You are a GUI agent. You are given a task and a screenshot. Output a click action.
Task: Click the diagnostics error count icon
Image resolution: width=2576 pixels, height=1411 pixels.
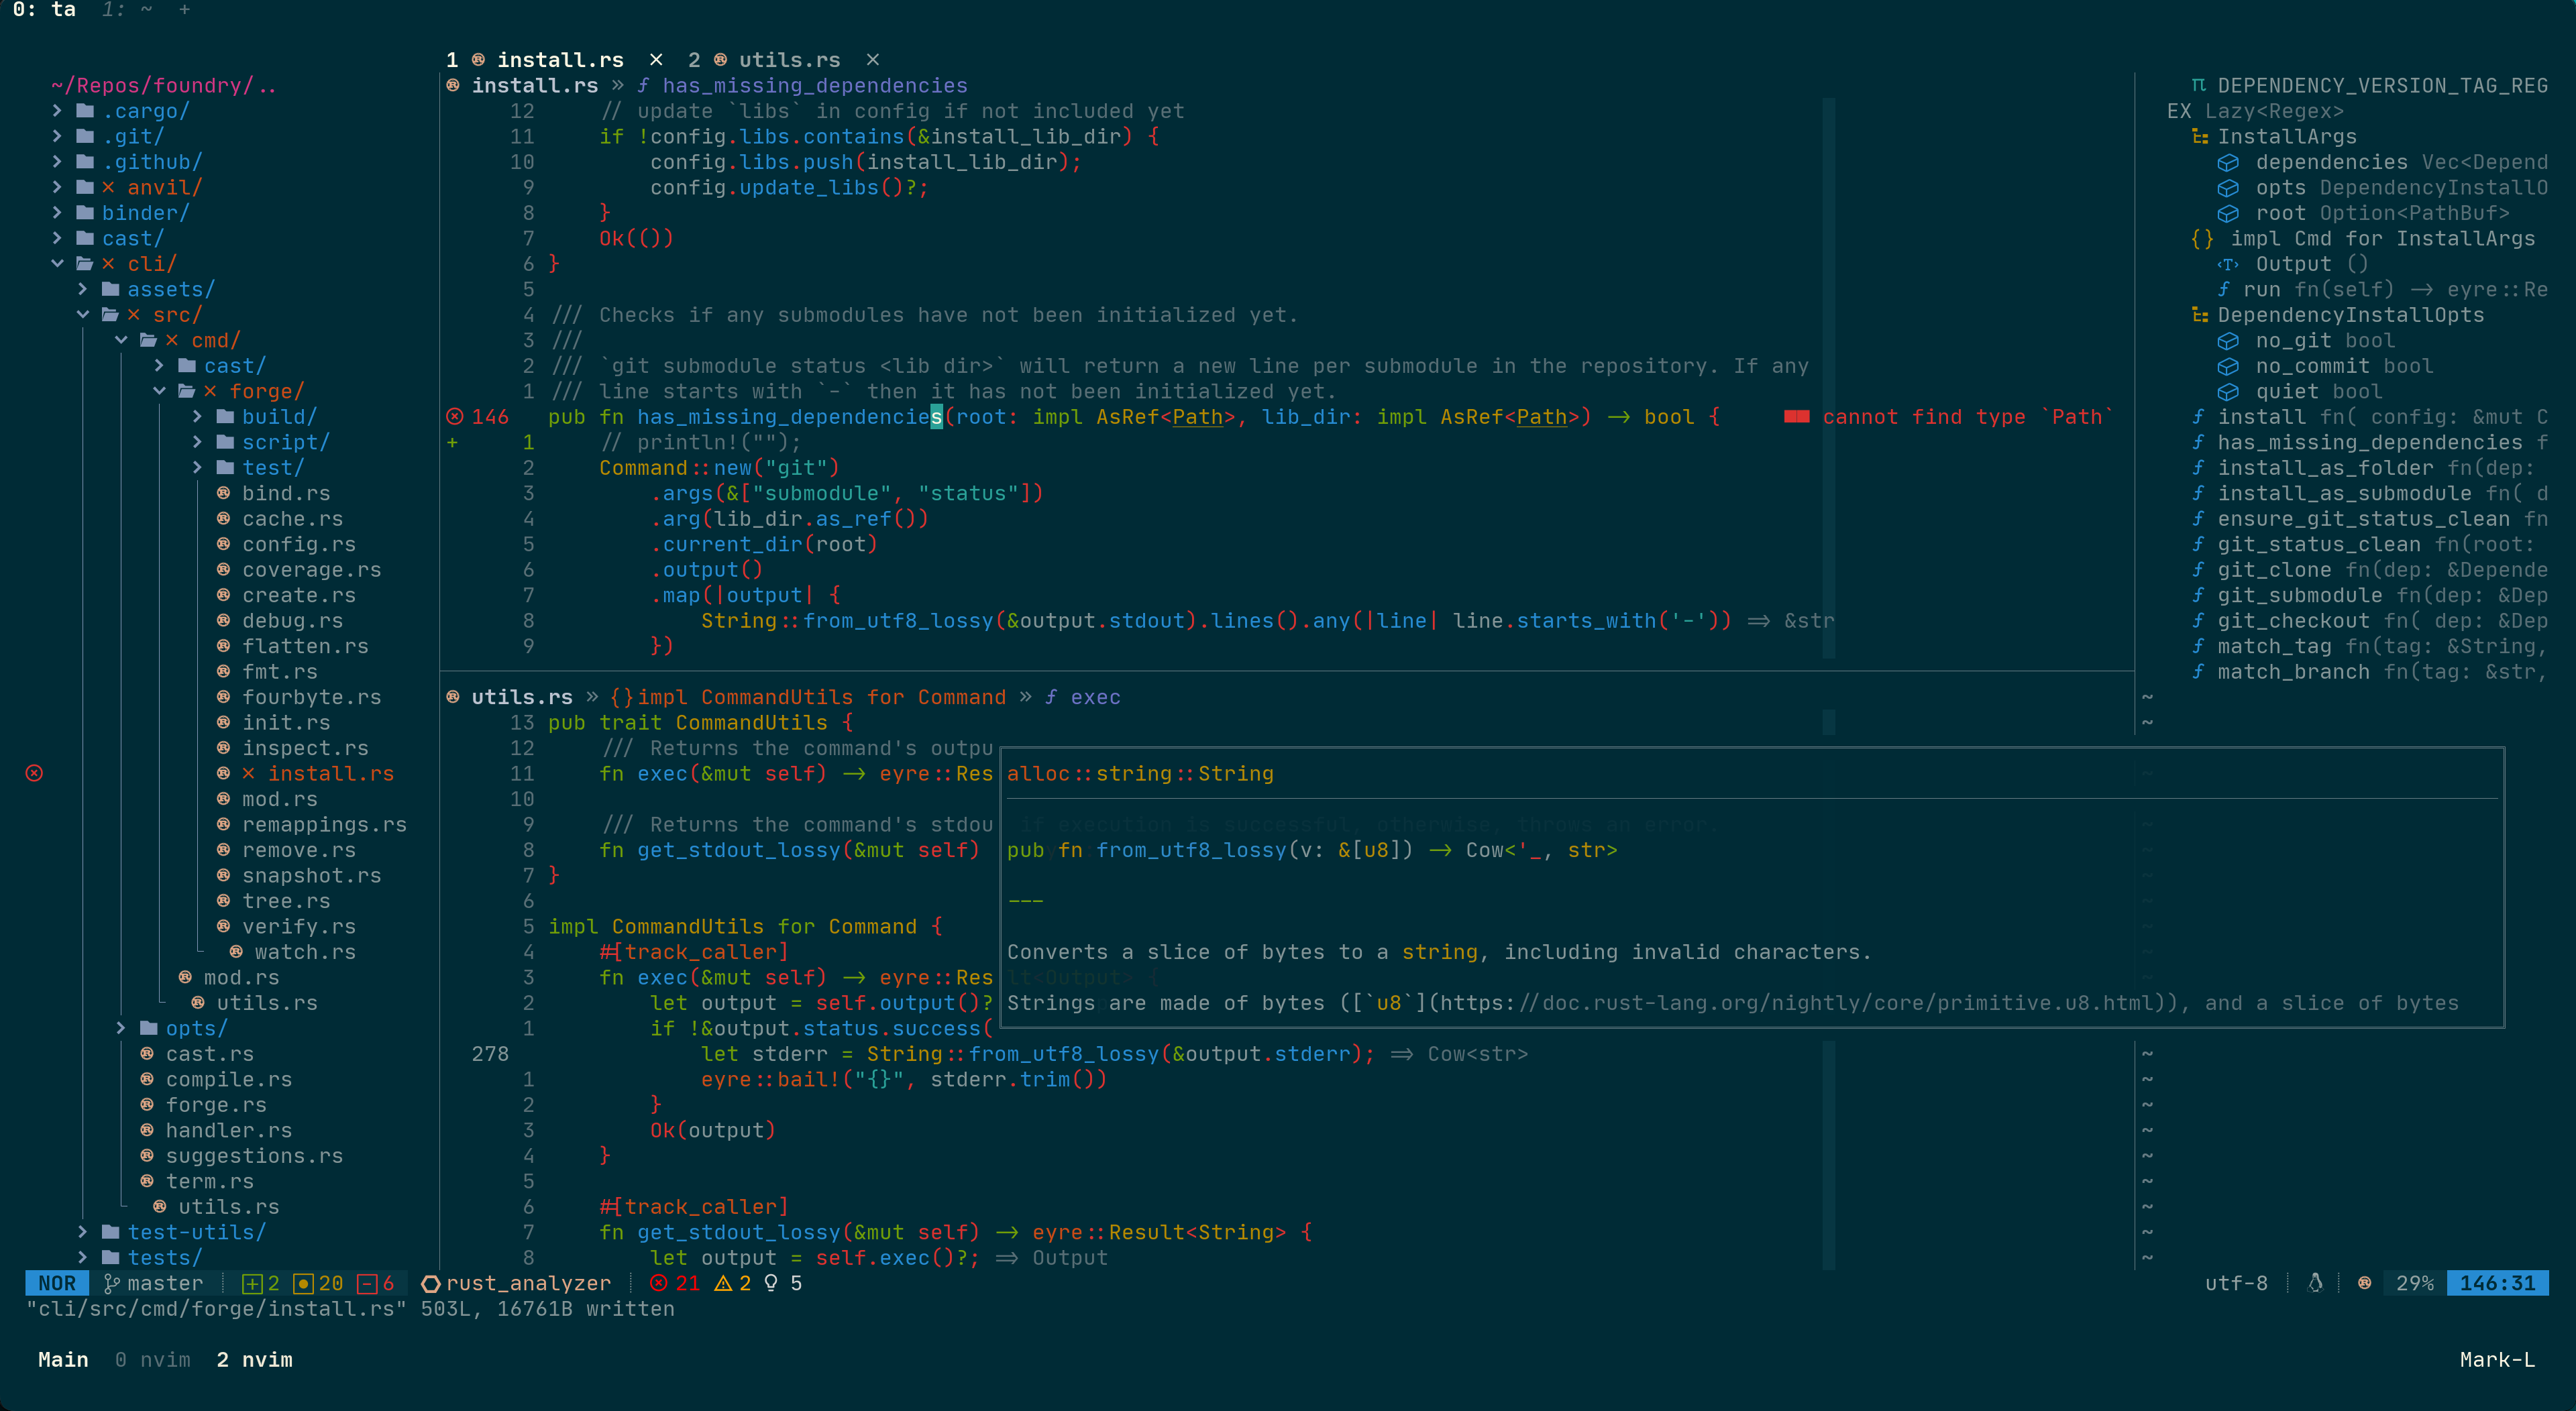[x=658, y=1283]
